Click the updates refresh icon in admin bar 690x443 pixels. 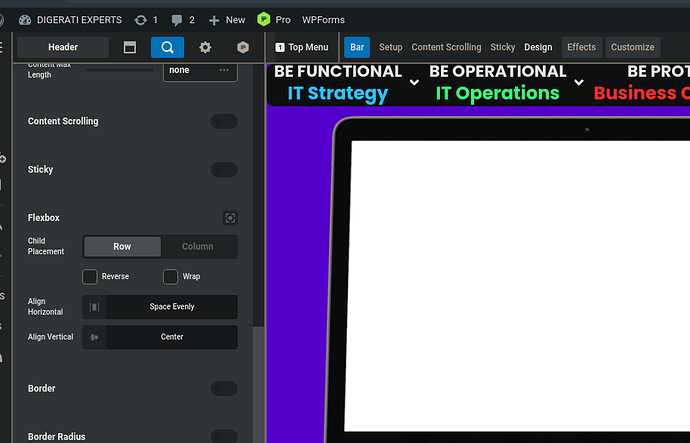coord(141,20)
